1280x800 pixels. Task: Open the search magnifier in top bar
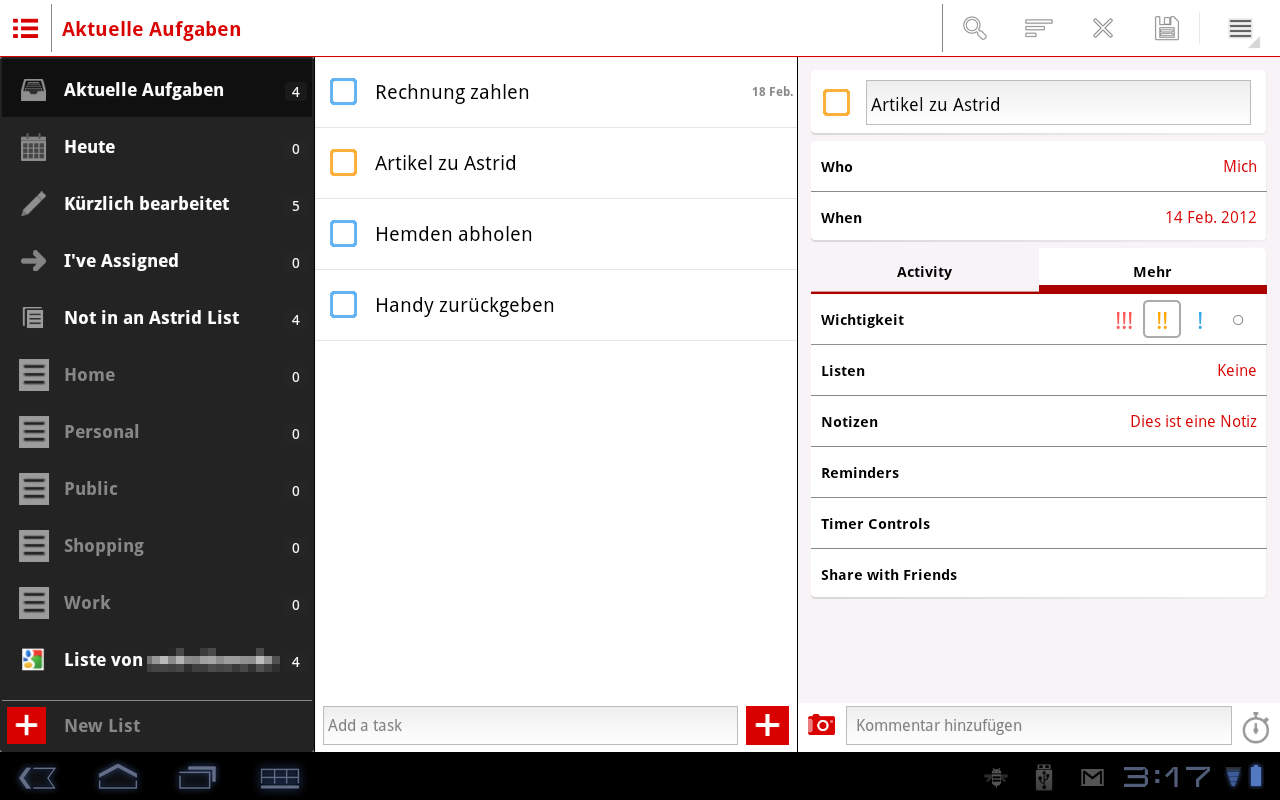click(x=975, y=28)
